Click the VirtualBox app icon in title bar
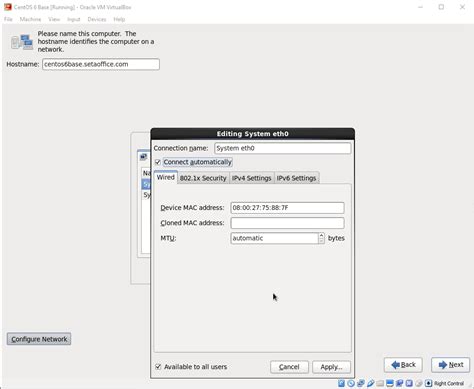This screenshot has width=474, height=389. [7, 7]
